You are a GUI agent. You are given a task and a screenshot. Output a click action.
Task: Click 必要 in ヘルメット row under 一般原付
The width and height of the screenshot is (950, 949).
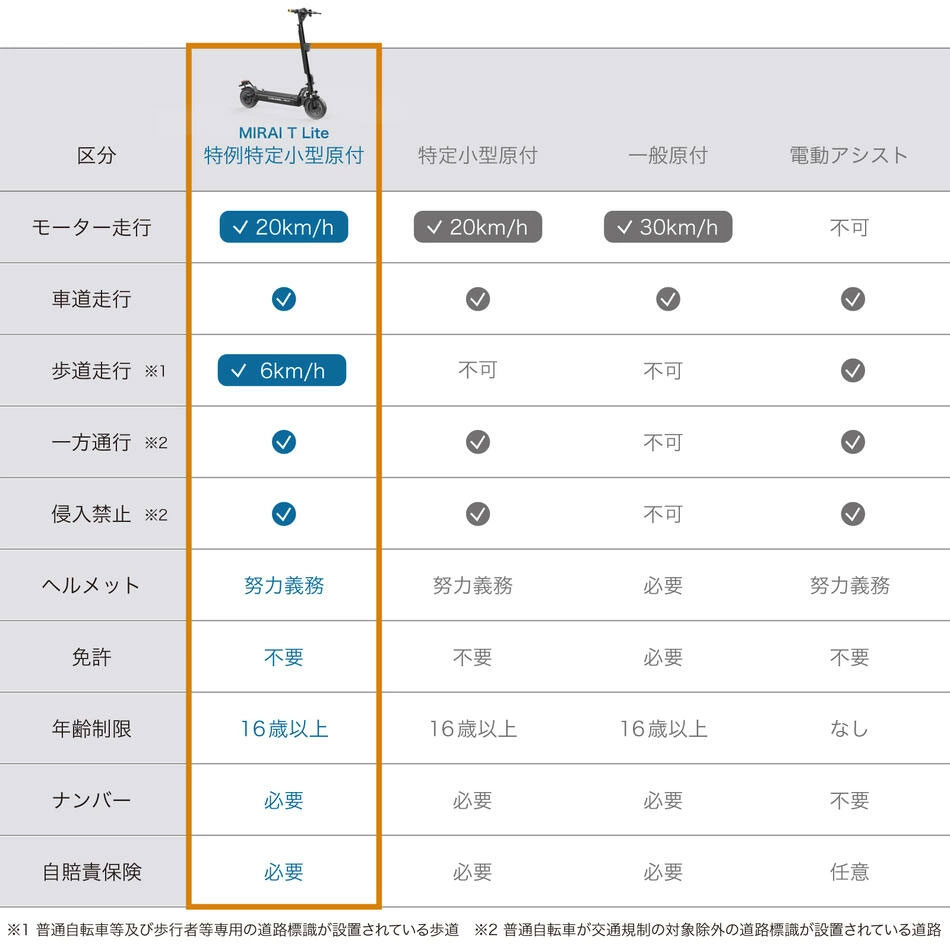[663, 585]
